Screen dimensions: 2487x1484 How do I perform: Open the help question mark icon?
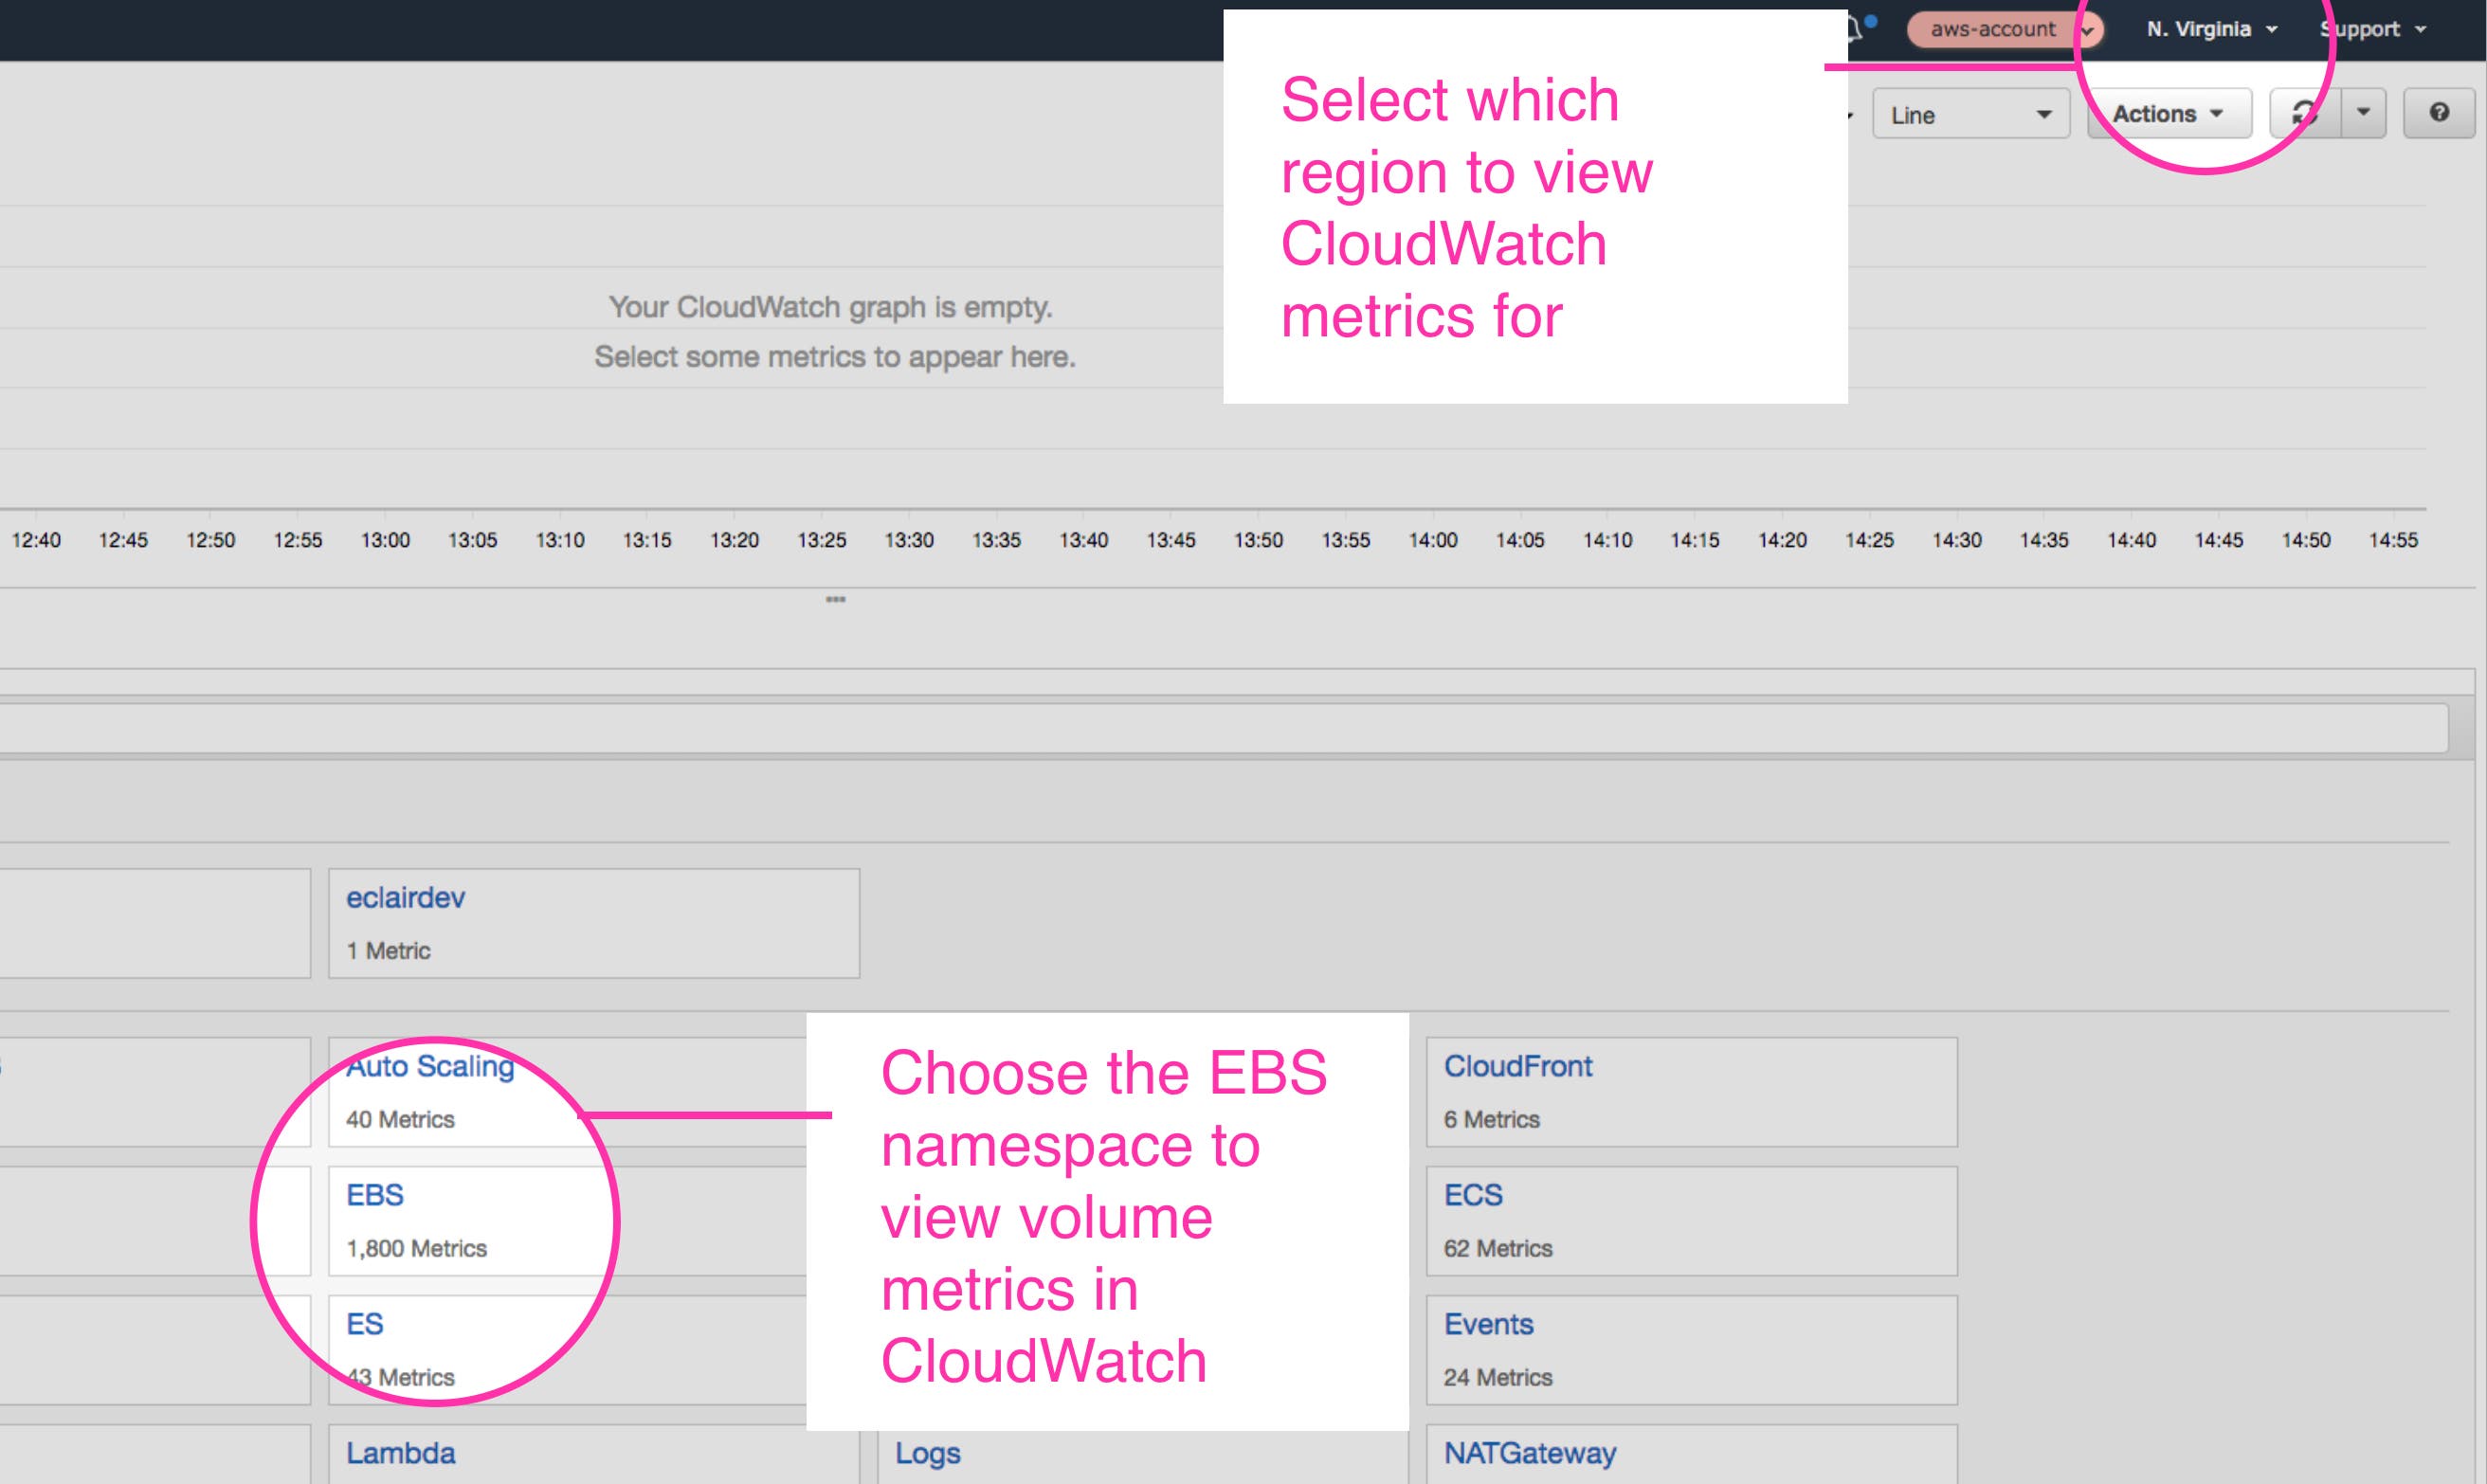(2440, 112)
